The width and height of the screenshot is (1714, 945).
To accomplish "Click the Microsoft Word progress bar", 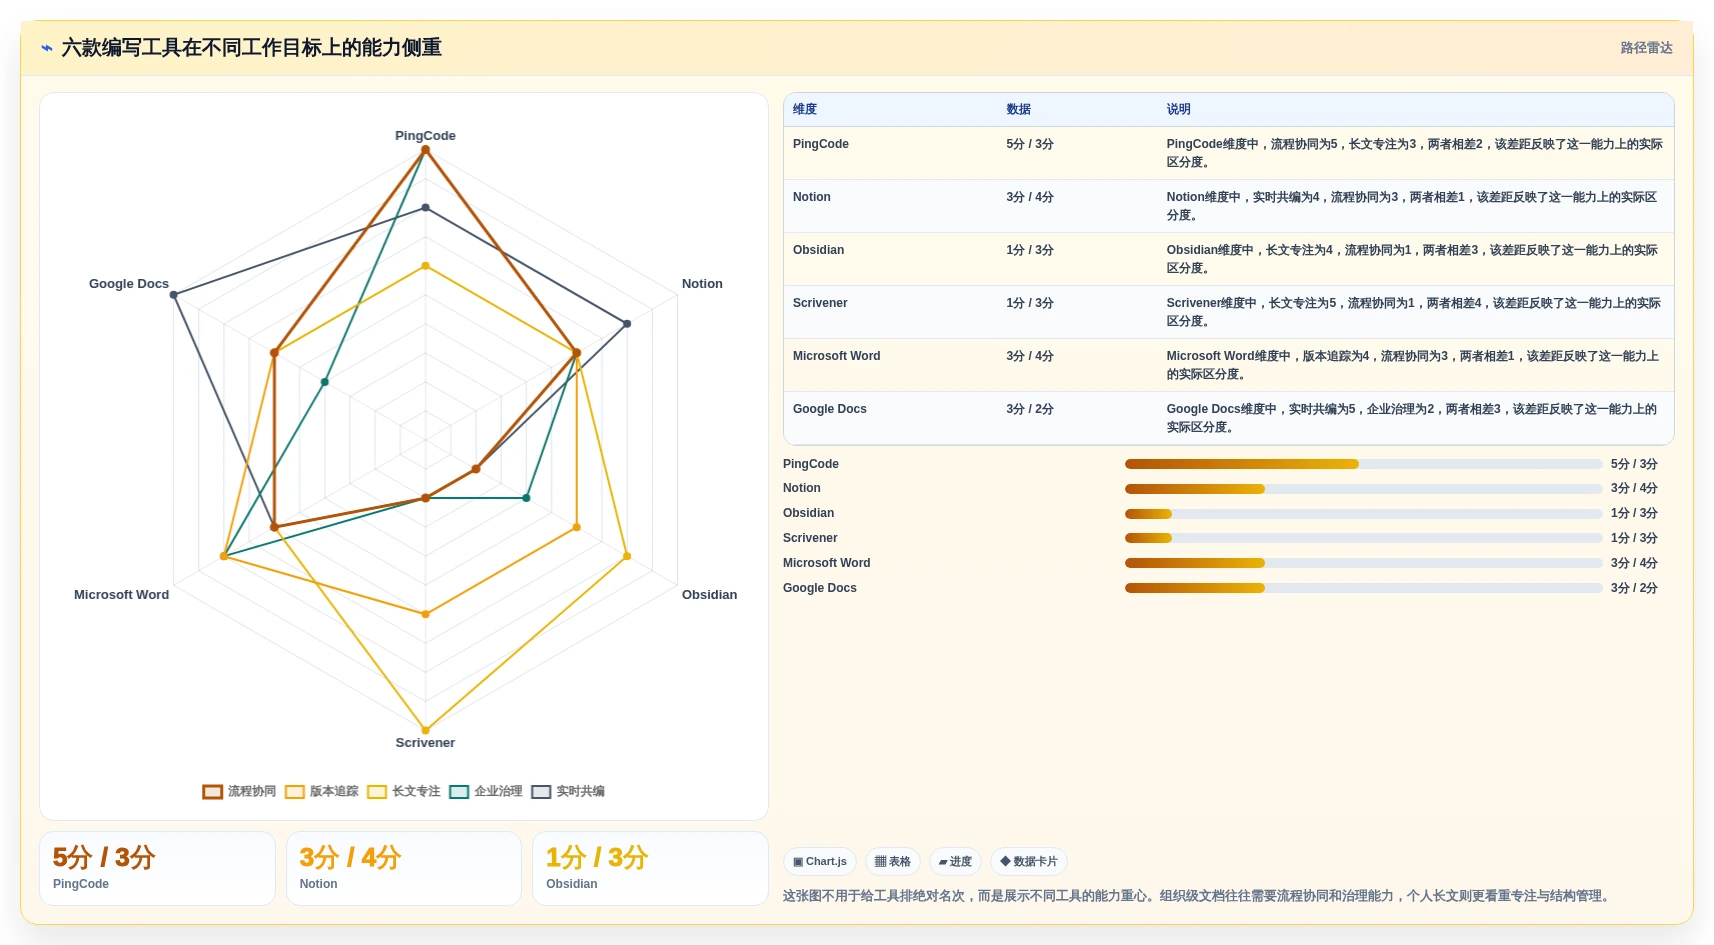I will click(1363, 563).
